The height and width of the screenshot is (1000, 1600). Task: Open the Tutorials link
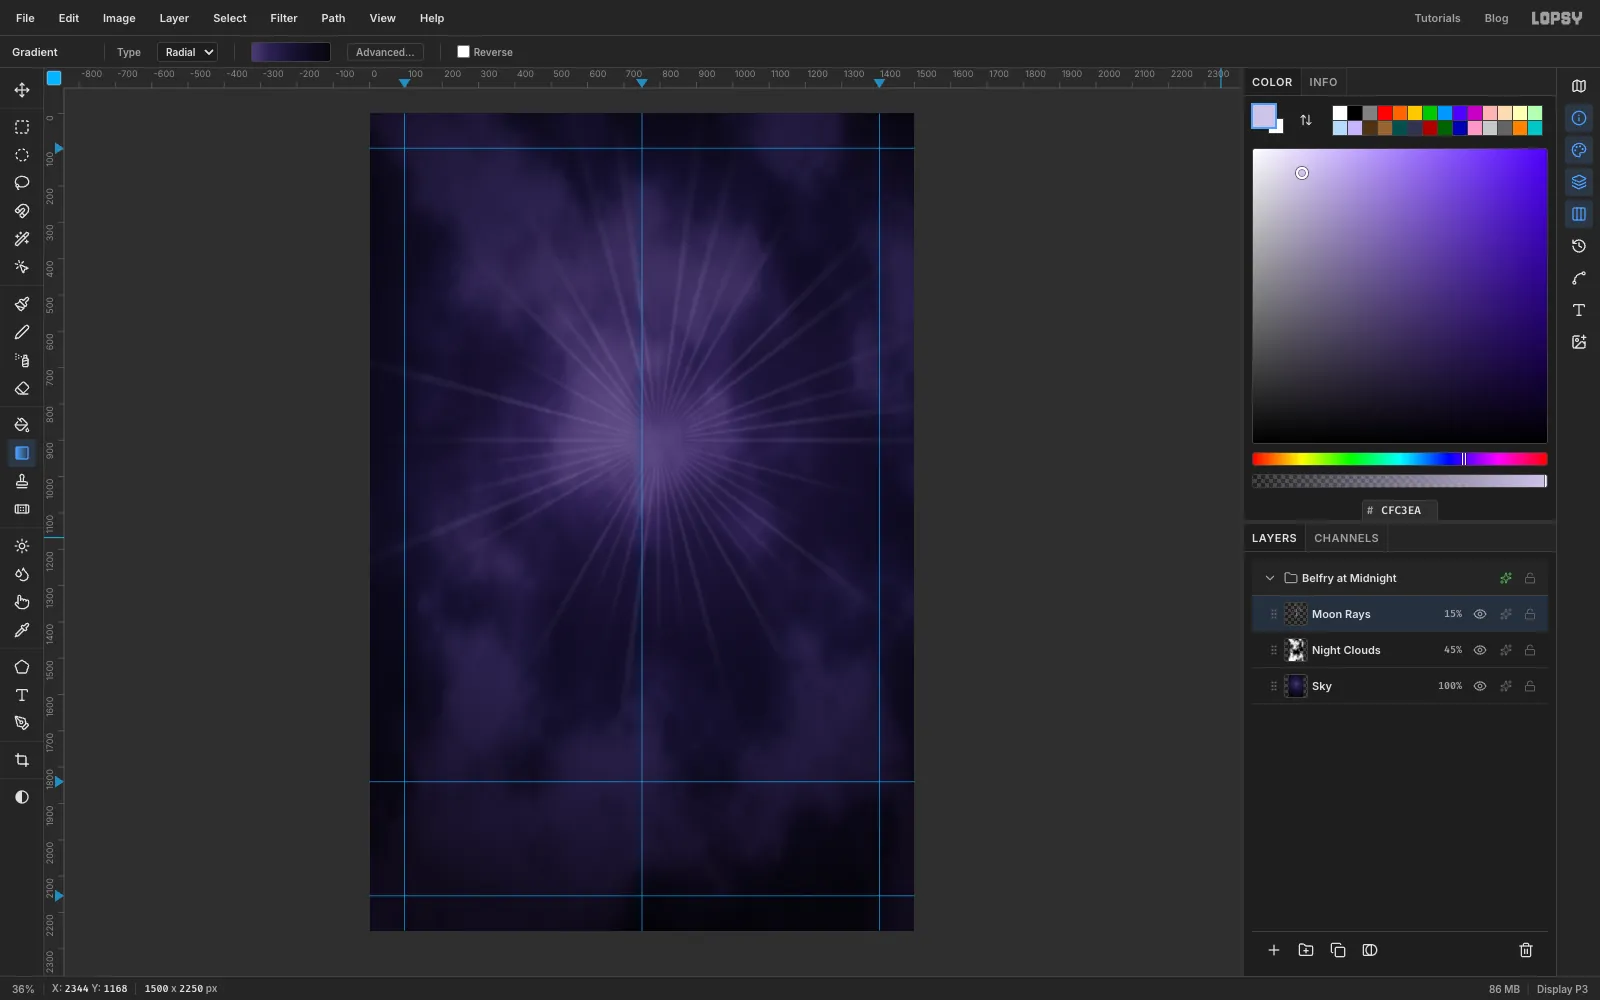[1437, 18]
